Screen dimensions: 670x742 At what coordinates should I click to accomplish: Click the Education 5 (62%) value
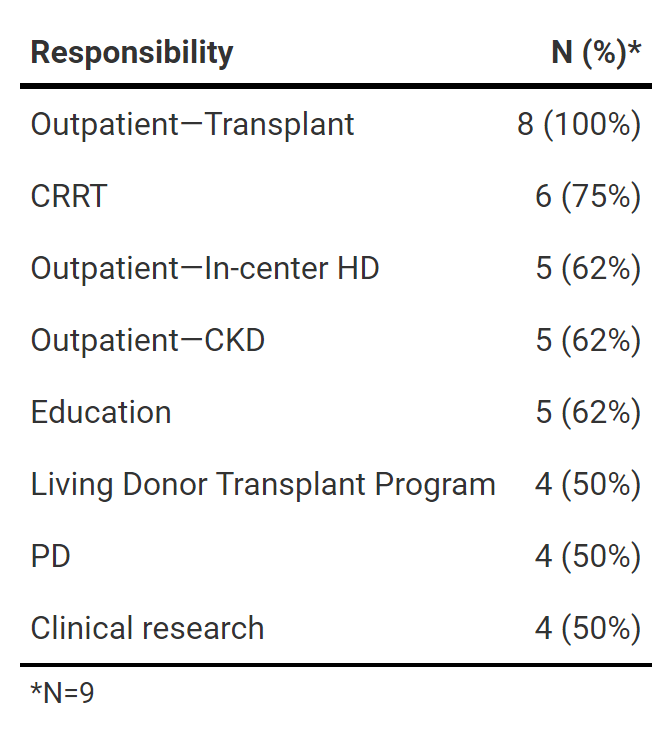click(x=587, y=412)
